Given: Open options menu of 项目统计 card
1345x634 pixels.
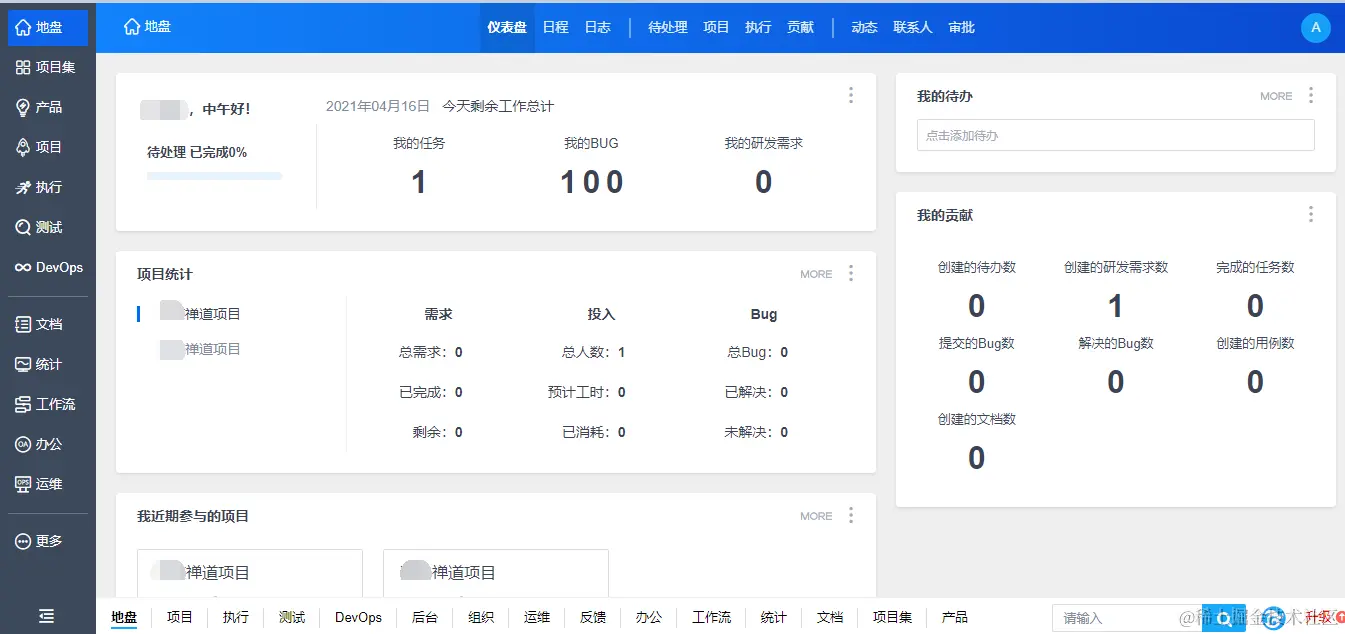Looking at the screenshot, I should tap(851, 273).
